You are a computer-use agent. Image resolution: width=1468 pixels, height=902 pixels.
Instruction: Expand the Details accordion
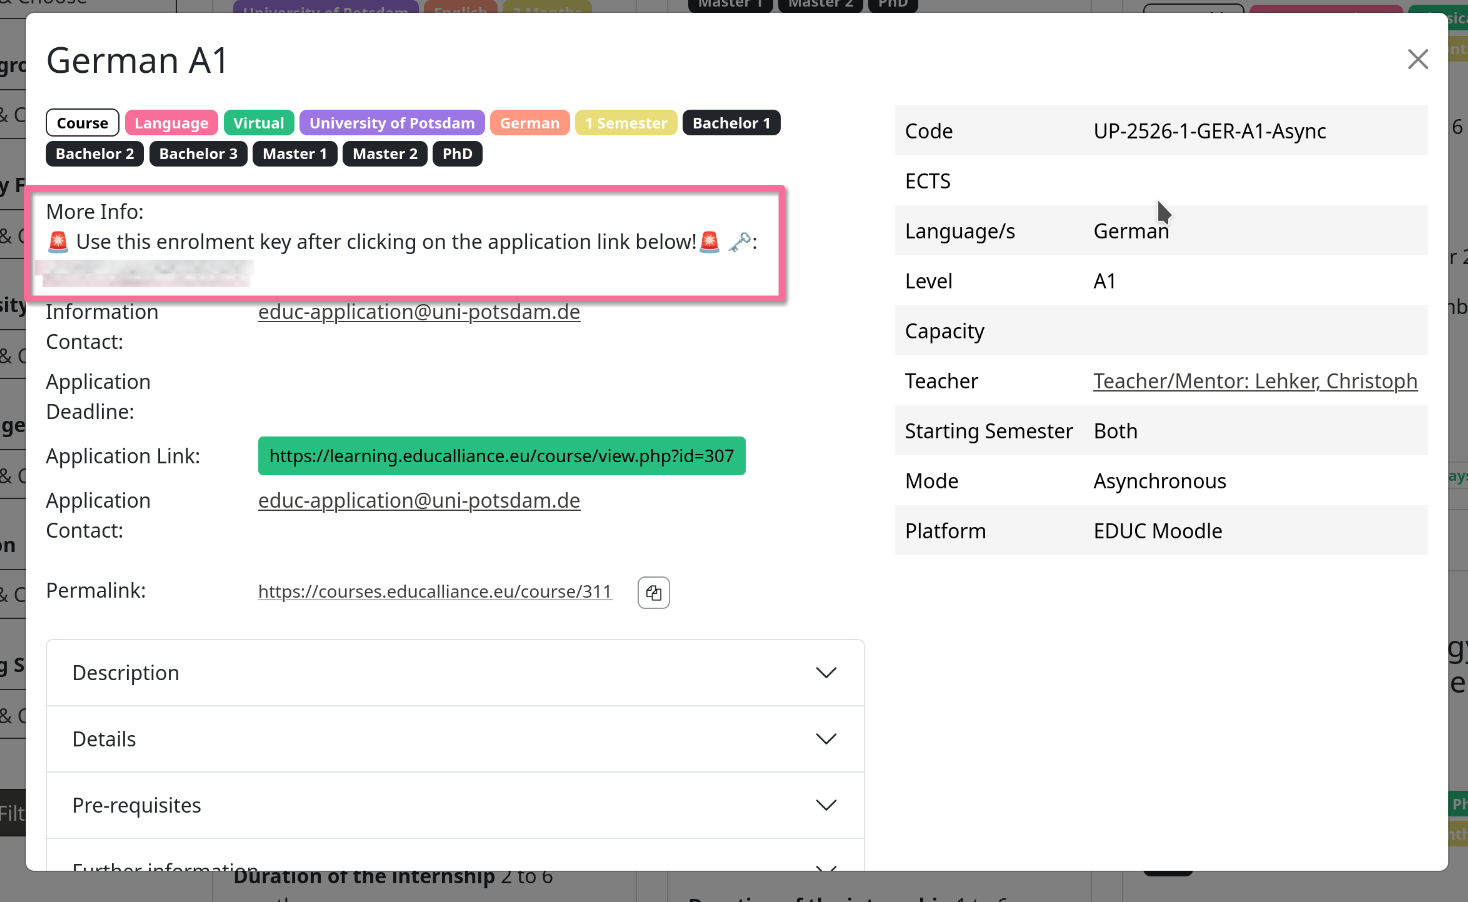455,739
